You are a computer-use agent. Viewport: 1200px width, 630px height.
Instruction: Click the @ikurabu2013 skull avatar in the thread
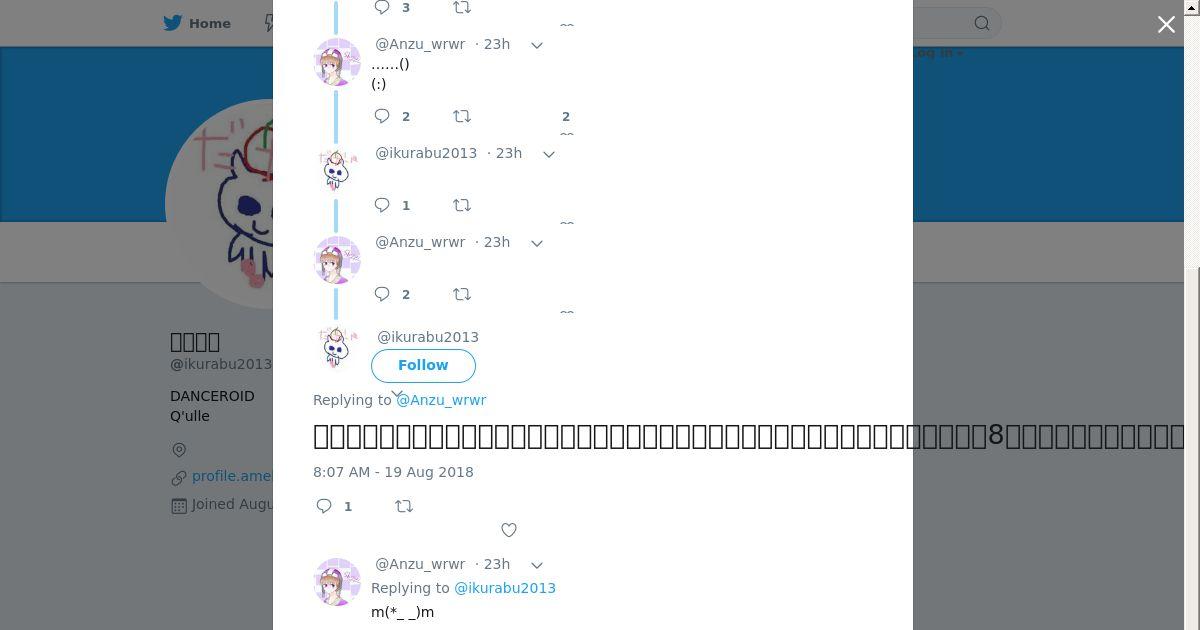point(337,172)
